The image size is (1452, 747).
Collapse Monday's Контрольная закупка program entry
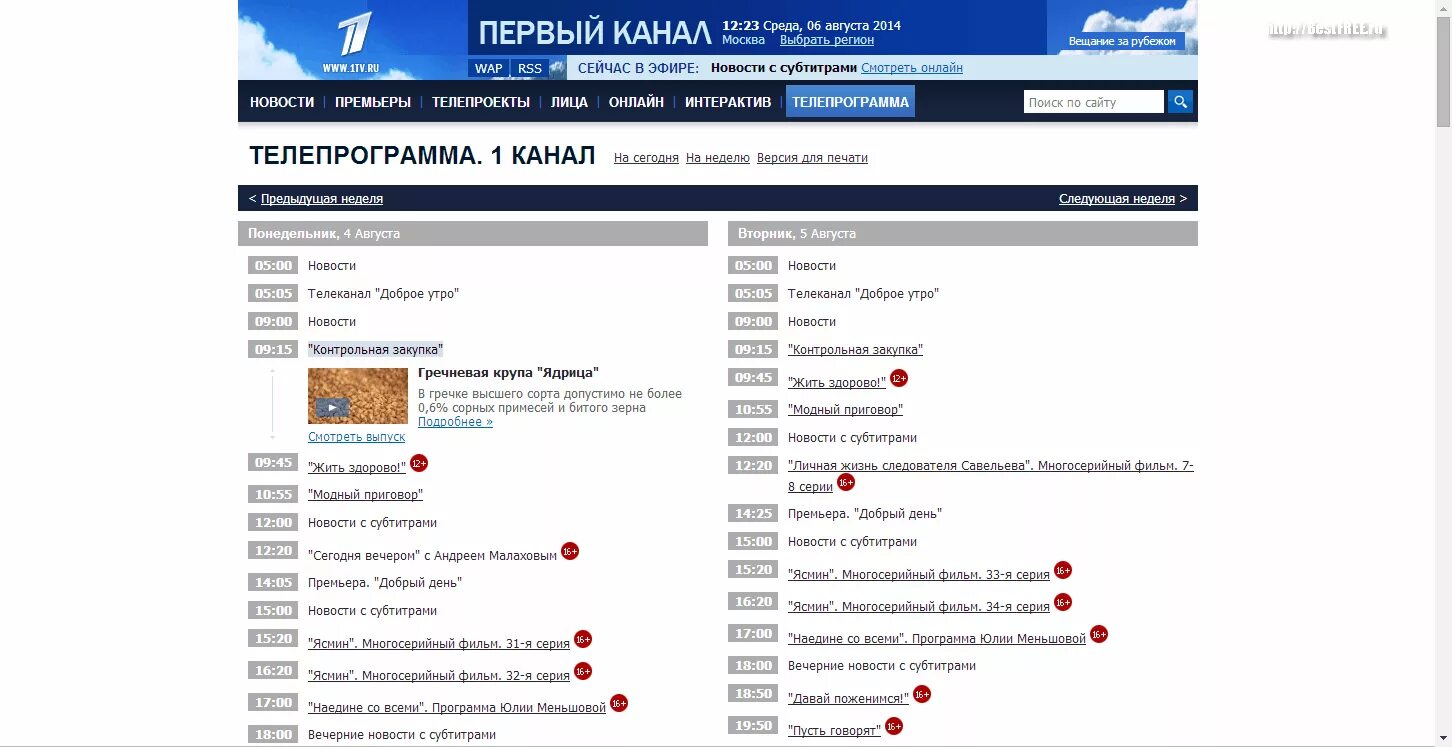(375, 349)
